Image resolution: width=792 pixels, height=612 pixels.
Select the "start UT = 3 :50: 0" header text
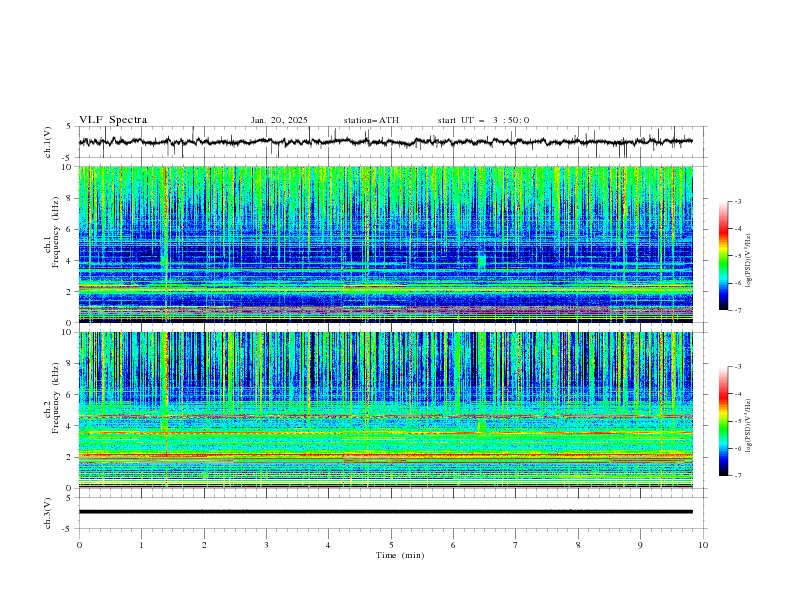click(483, 120)
